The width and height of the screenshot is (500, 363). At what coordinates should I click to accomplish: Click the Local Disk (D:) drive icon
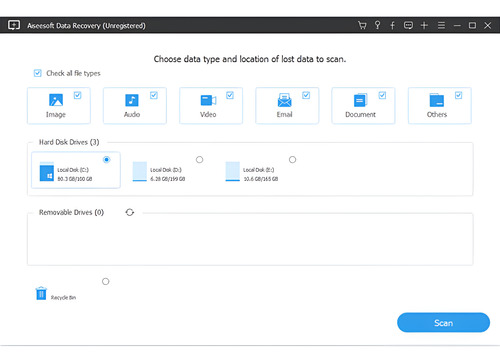140,171
